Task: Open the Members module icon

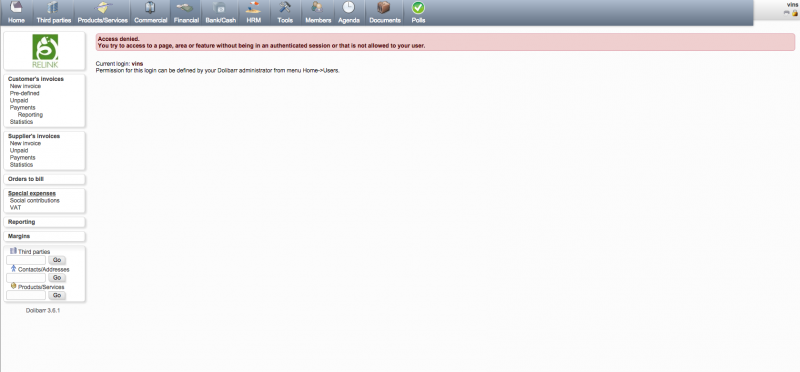Action: click(x=318, y=8)
